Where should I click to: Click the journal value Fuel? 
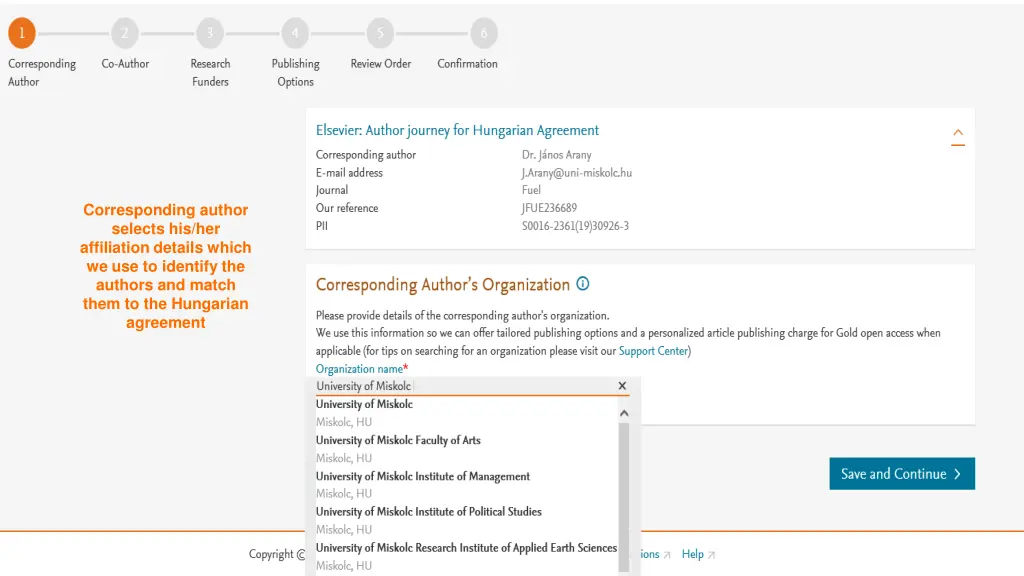pyautogui.click(x=531, y=190)
